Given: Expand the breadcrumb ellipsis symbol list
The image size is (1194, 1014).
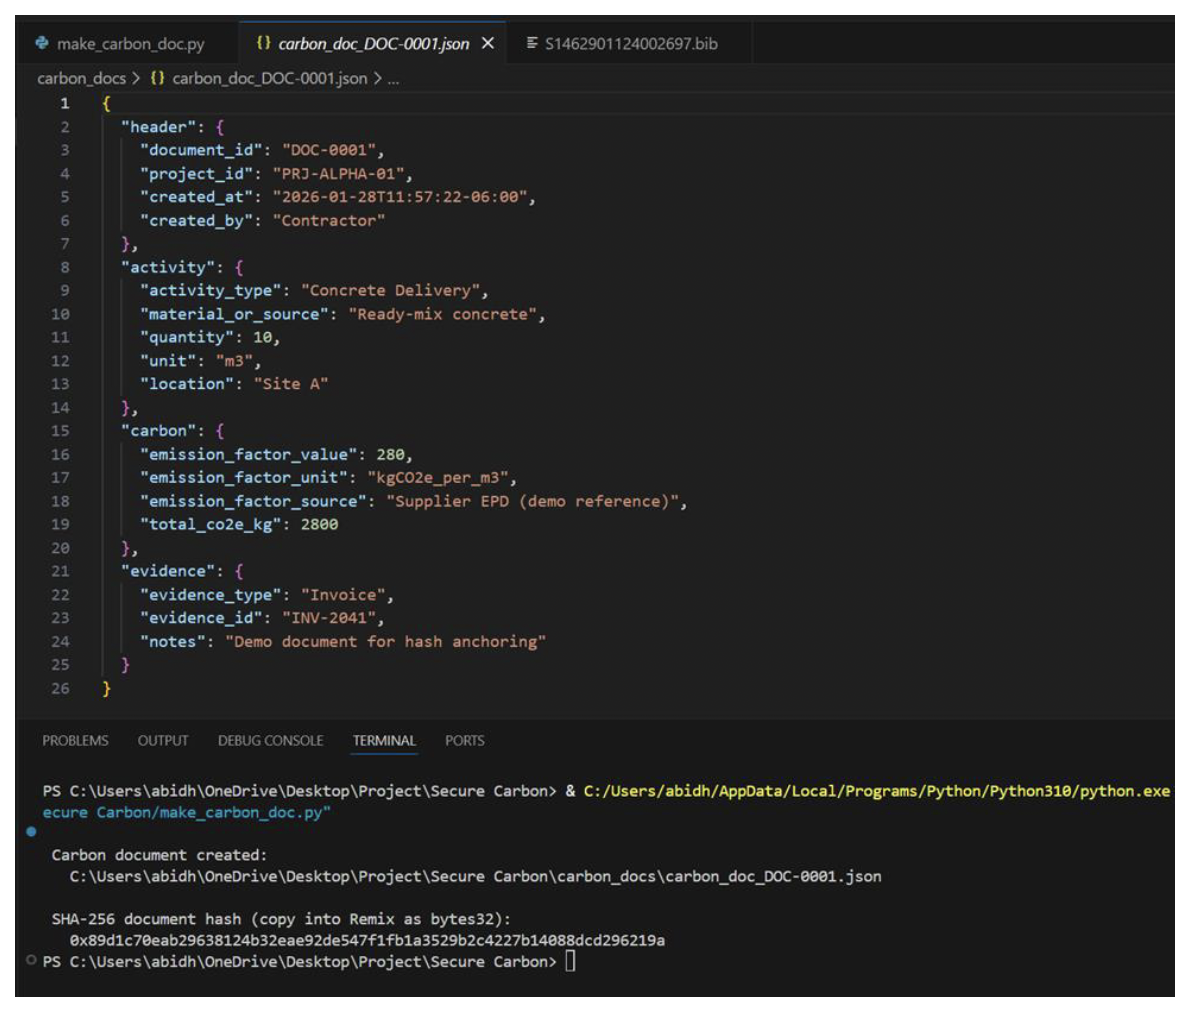Looking at the screenshot, I should (x=393, y=78).
